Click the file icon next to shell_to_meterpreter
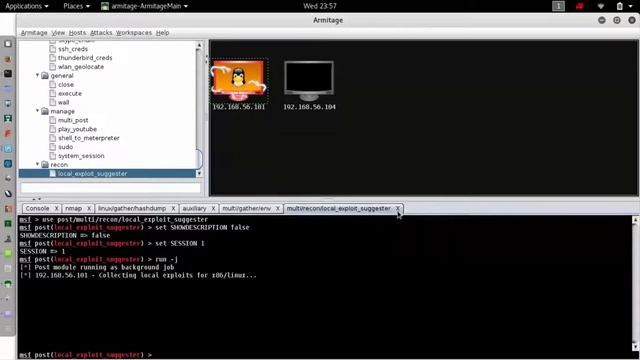This screenshot has width=640, height=360. pyautogui.click(x=52, y=138)
